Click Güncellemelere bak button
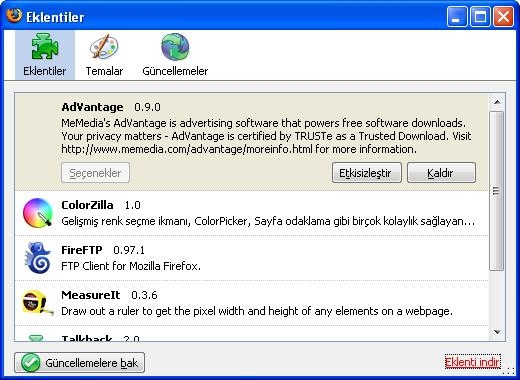Viewport: 520px width, 380px height. (79, 363)
